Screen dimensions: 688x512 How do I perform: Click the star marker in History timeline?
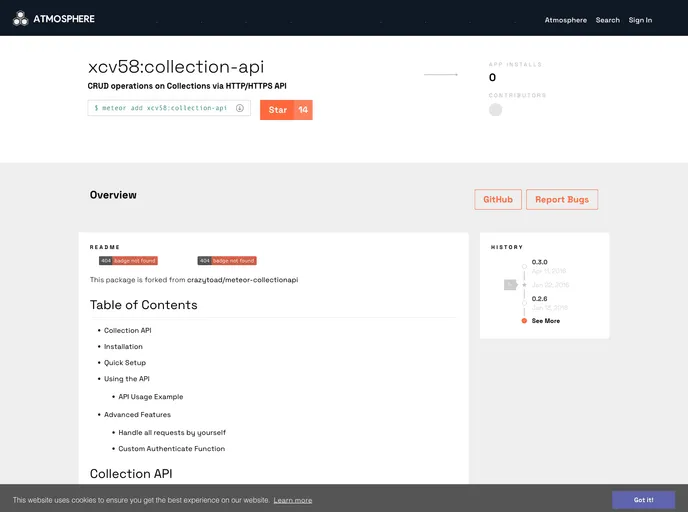point(524,285)
